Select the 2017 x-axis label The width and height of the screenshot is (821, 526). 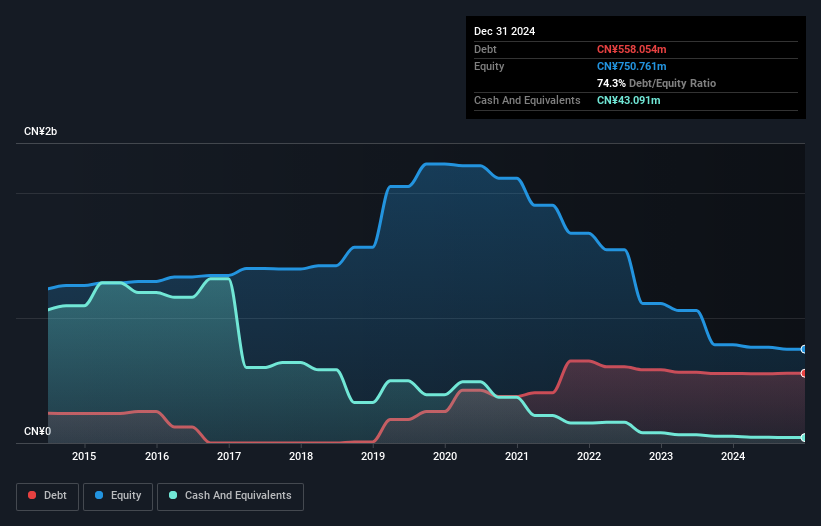click(229, 456)
